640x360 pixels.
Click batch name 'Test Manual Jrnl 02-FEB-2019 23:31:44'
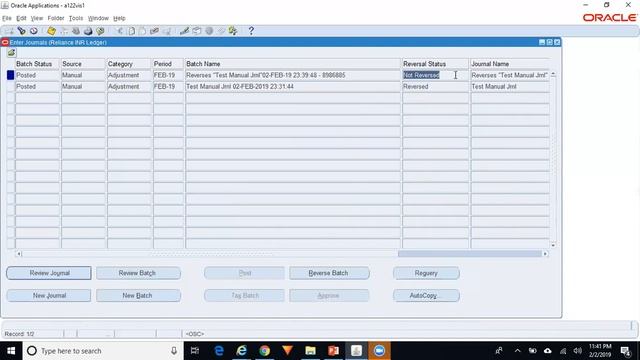(293, 87)
